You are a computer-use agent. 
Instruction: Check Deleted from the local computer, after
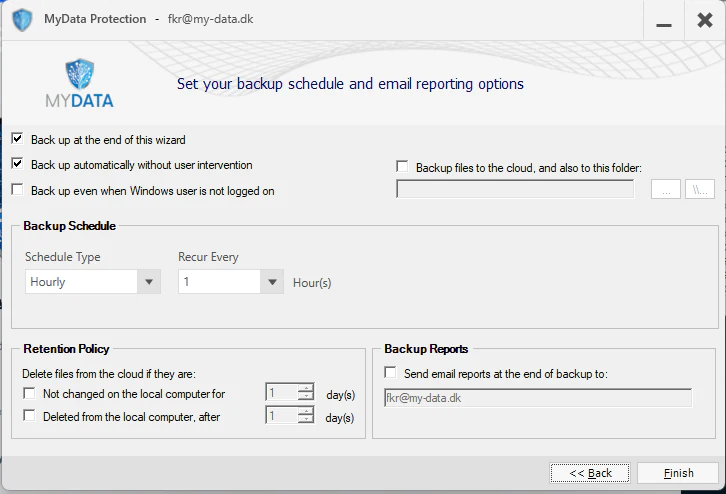click(29, 415)
